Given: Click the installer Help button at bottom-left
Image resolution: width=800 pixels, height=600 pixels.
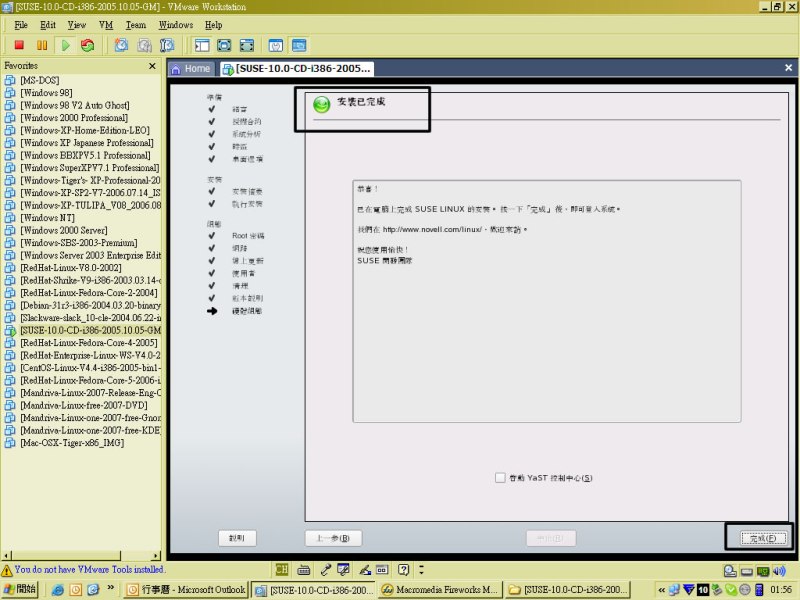Looking at the screenshot, I should point(237,538).
